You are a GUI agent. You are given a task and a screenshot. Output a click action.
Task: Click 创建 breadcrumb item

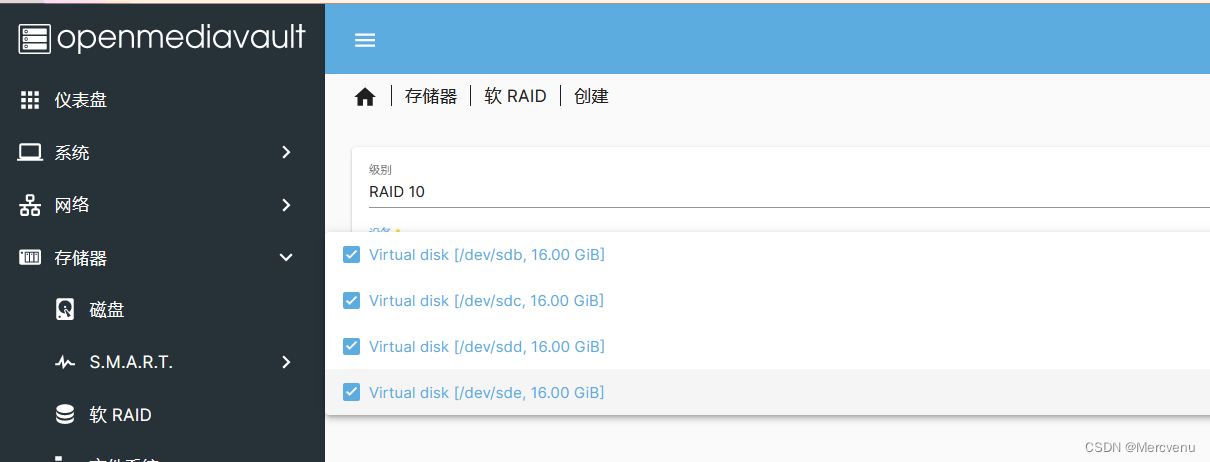click(x=591, y=97)
